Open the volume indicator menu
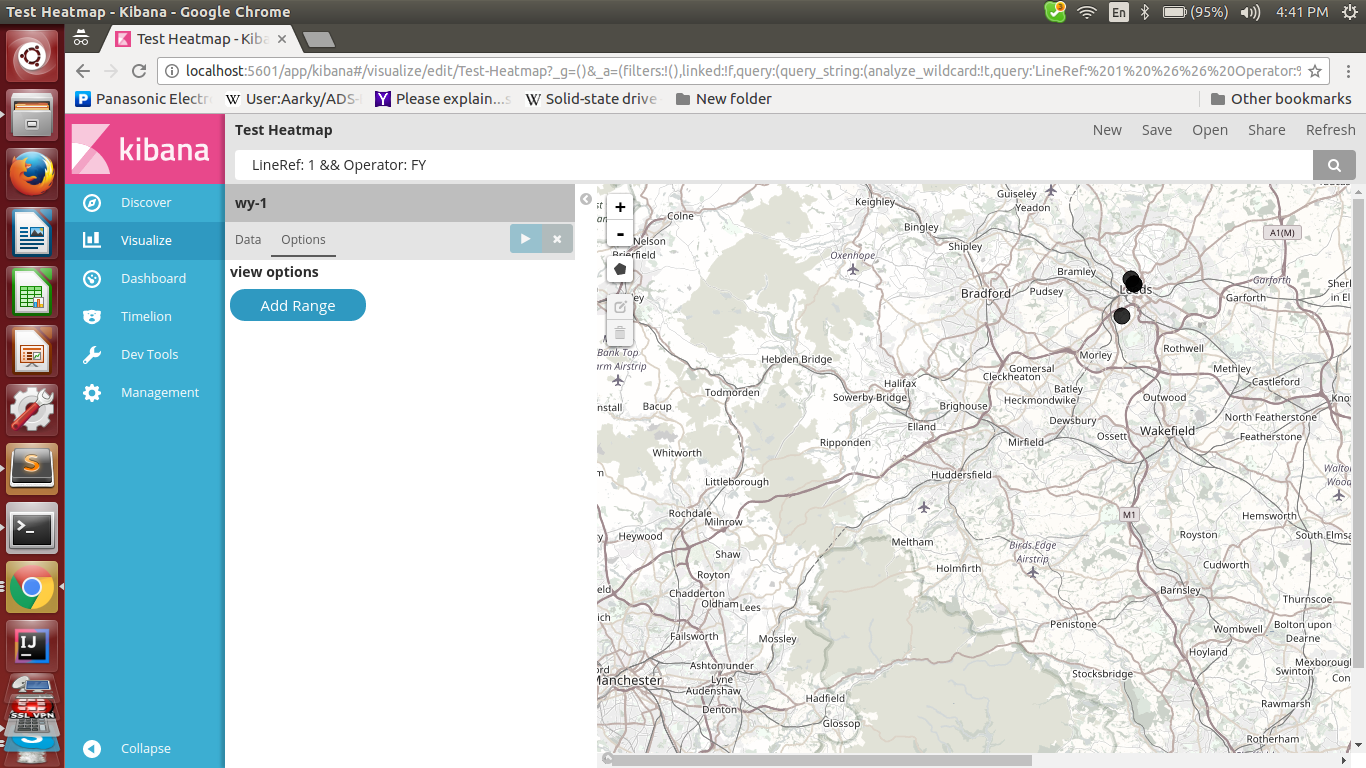 tap(1250, 12)
